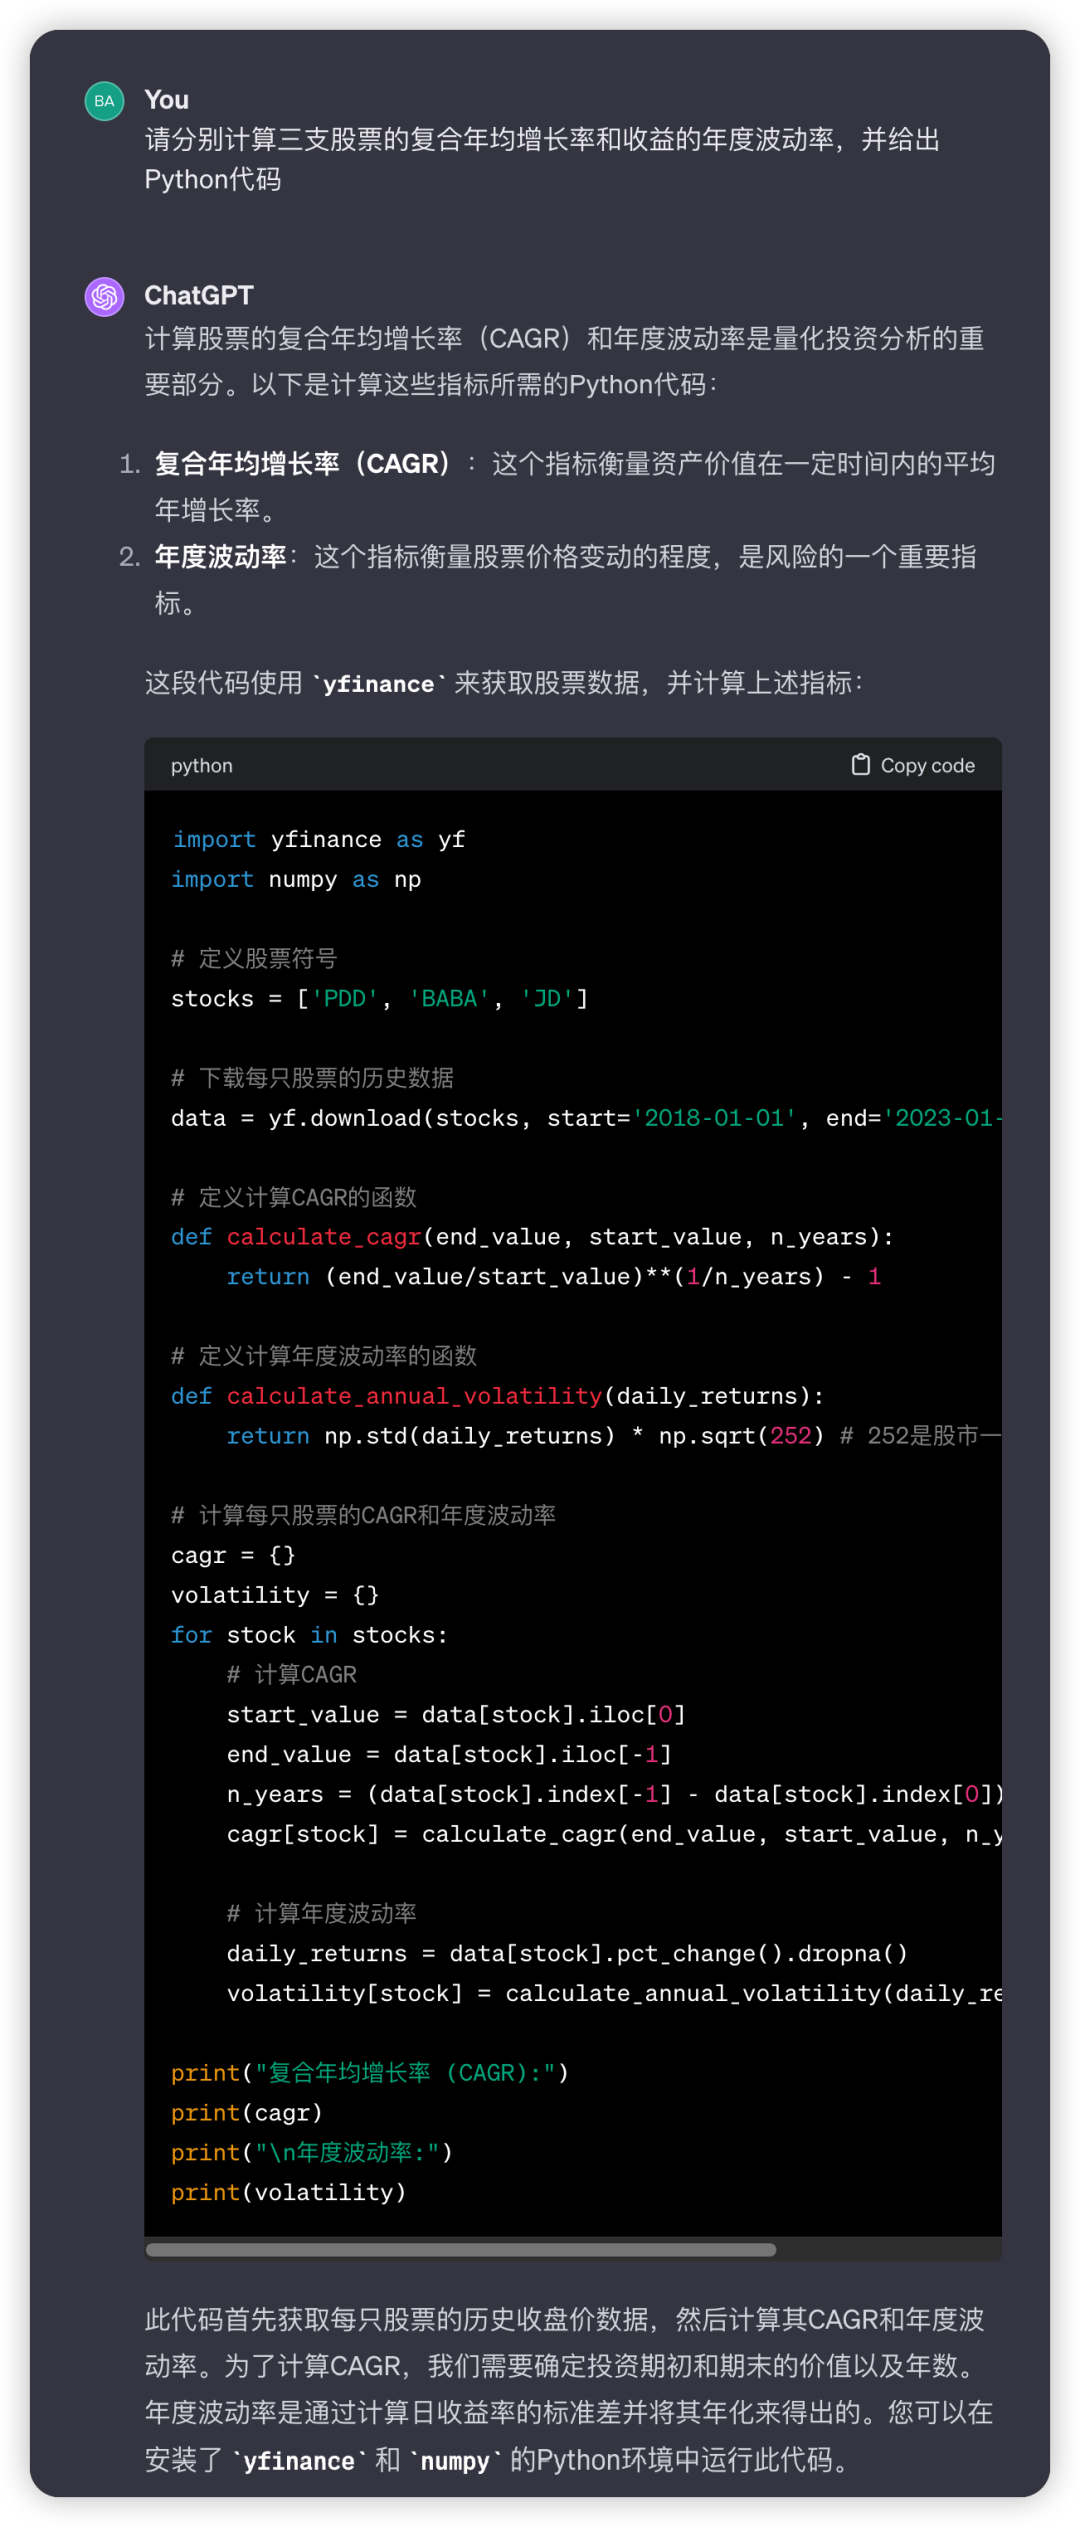Click the 'for stock in stocks:' line

pyautogui.click(x=309, y=1636)
